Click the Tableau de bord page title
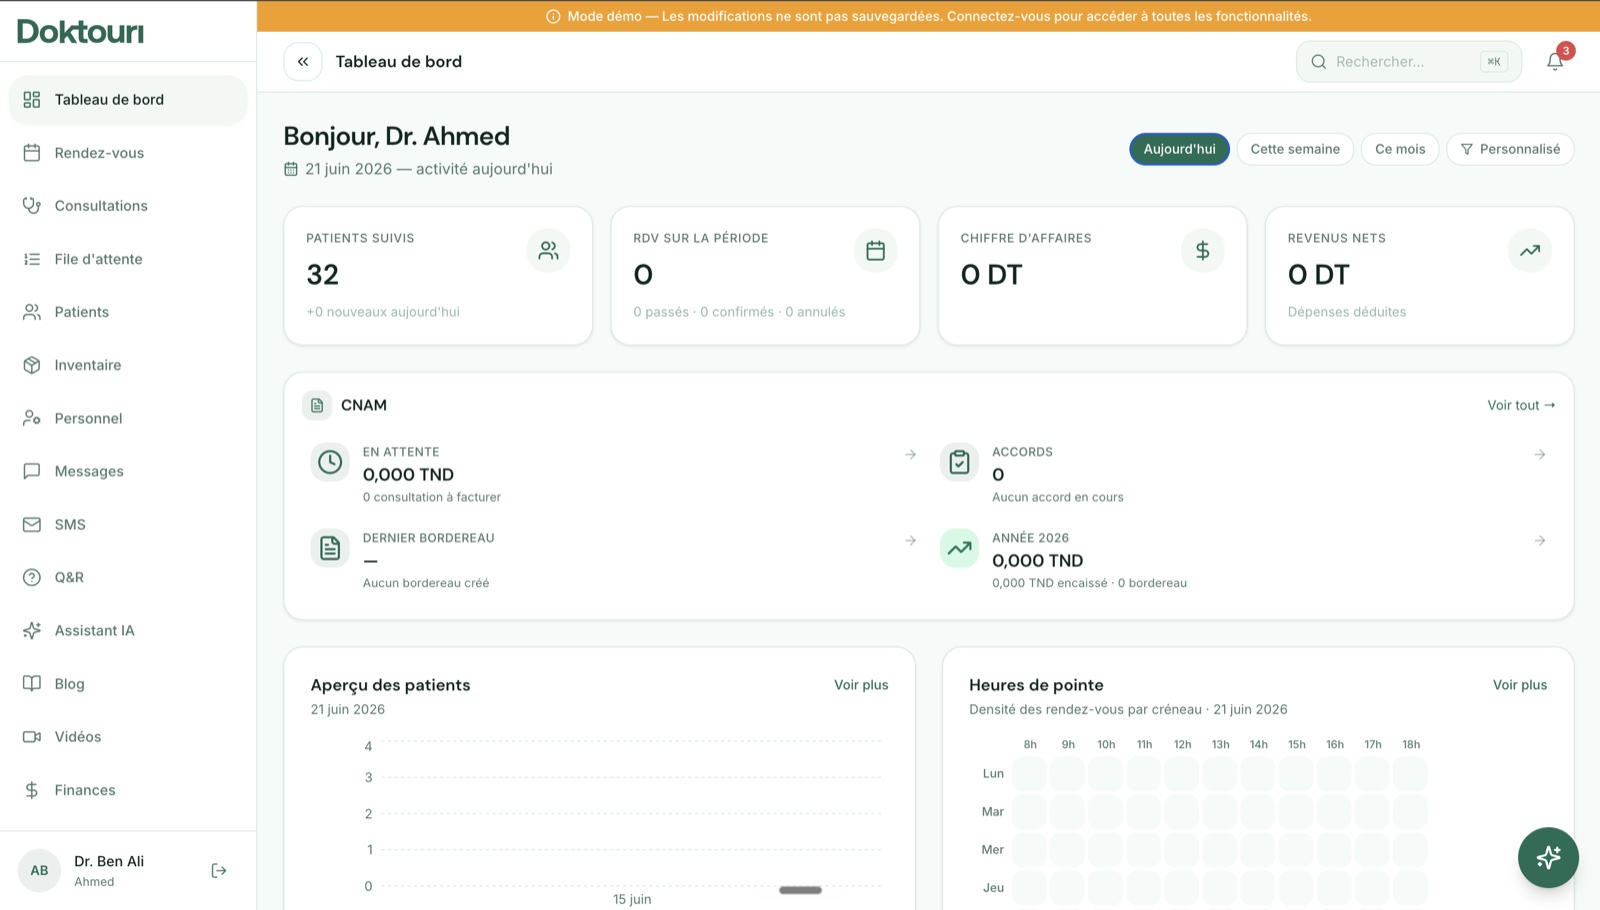Screen dimensions: 1600x910 pos(399,61)
